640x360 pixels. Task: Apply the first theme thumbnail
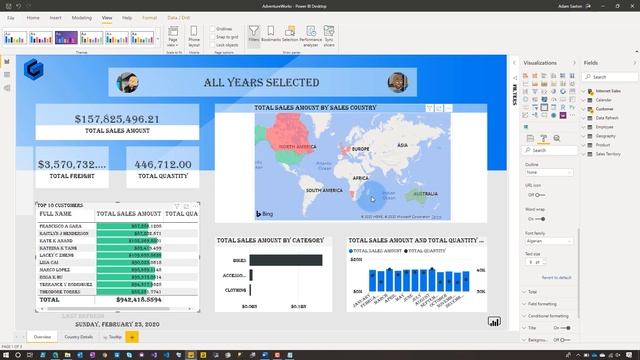point(16,38)
